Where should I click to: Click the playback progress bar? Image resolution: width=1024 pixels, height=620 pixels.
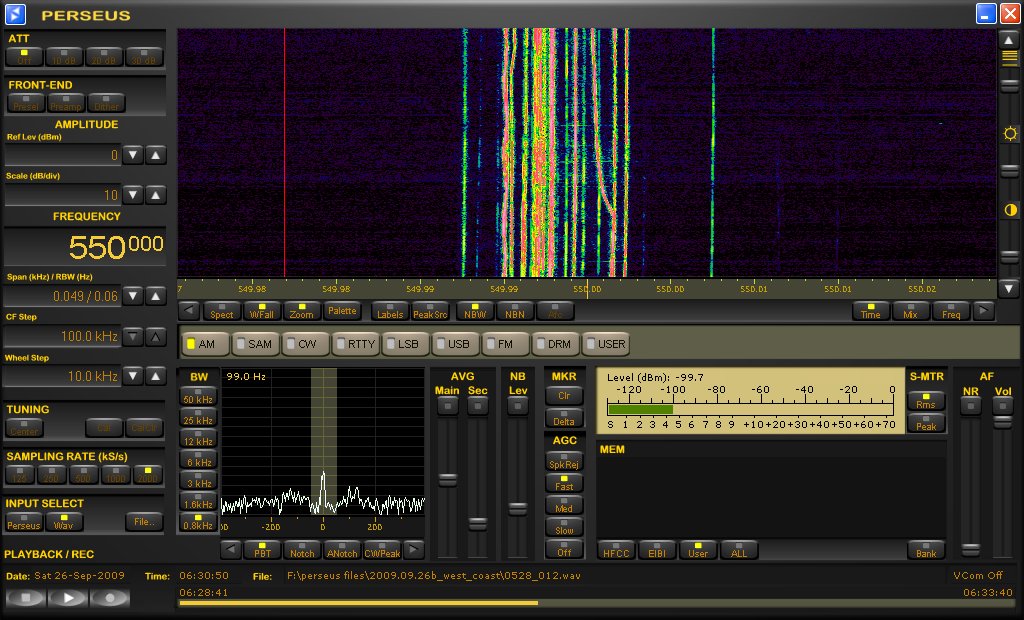coord(596,603)
